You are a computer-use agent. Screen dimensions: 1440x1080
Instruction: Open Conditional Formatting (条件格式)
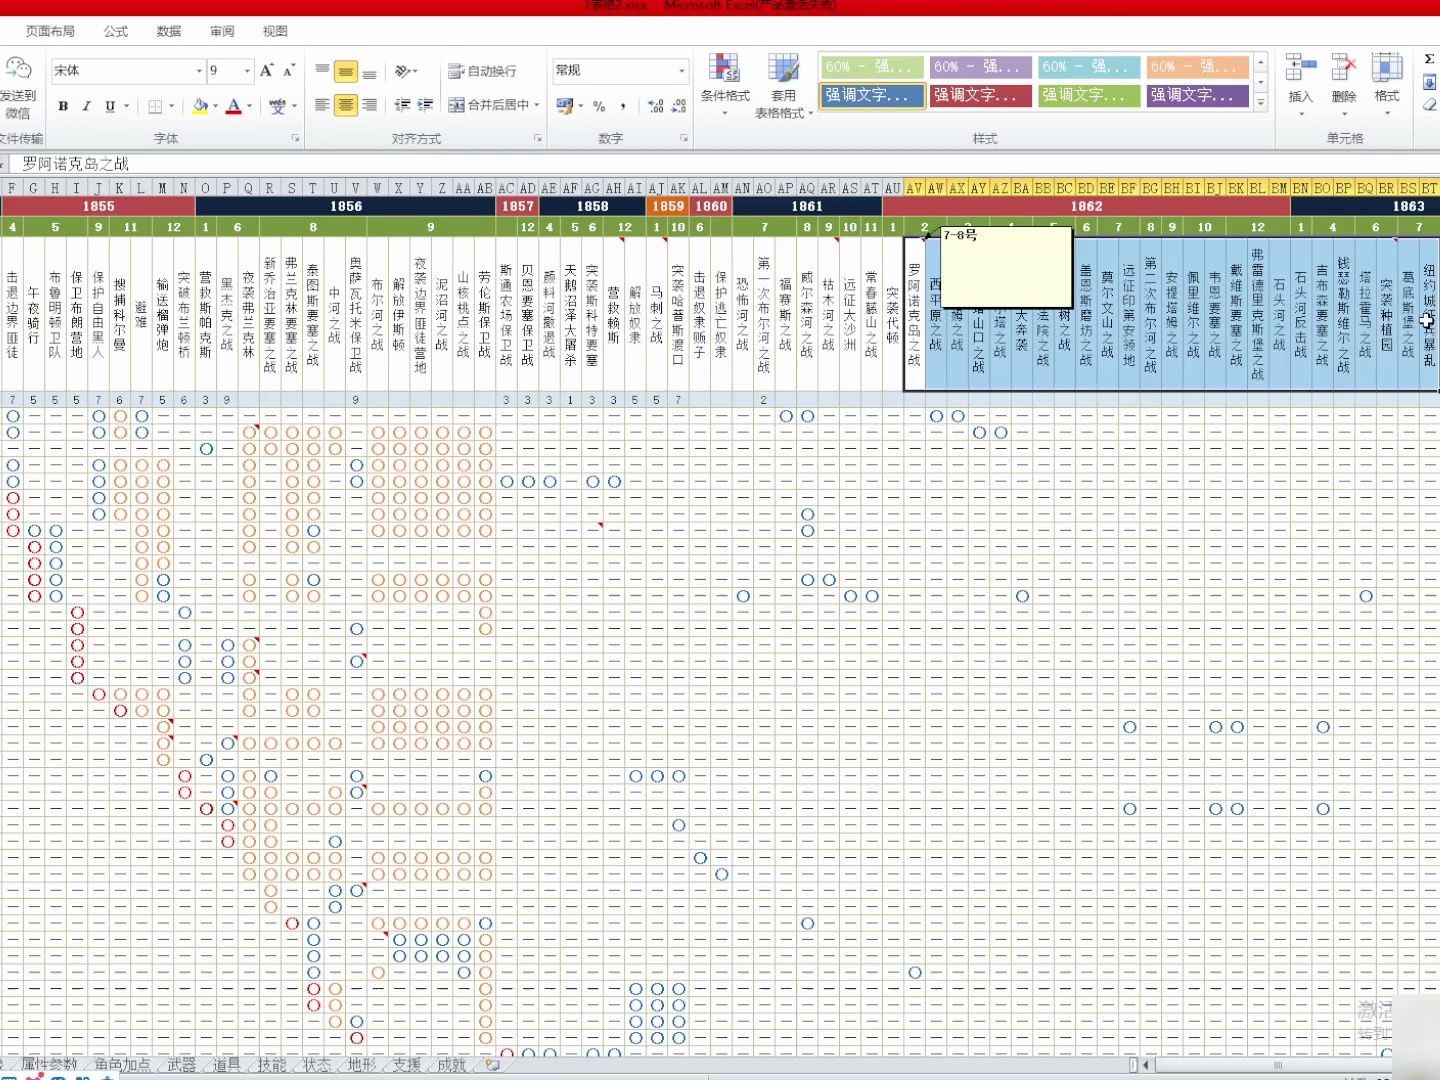(x=725, y=86)
